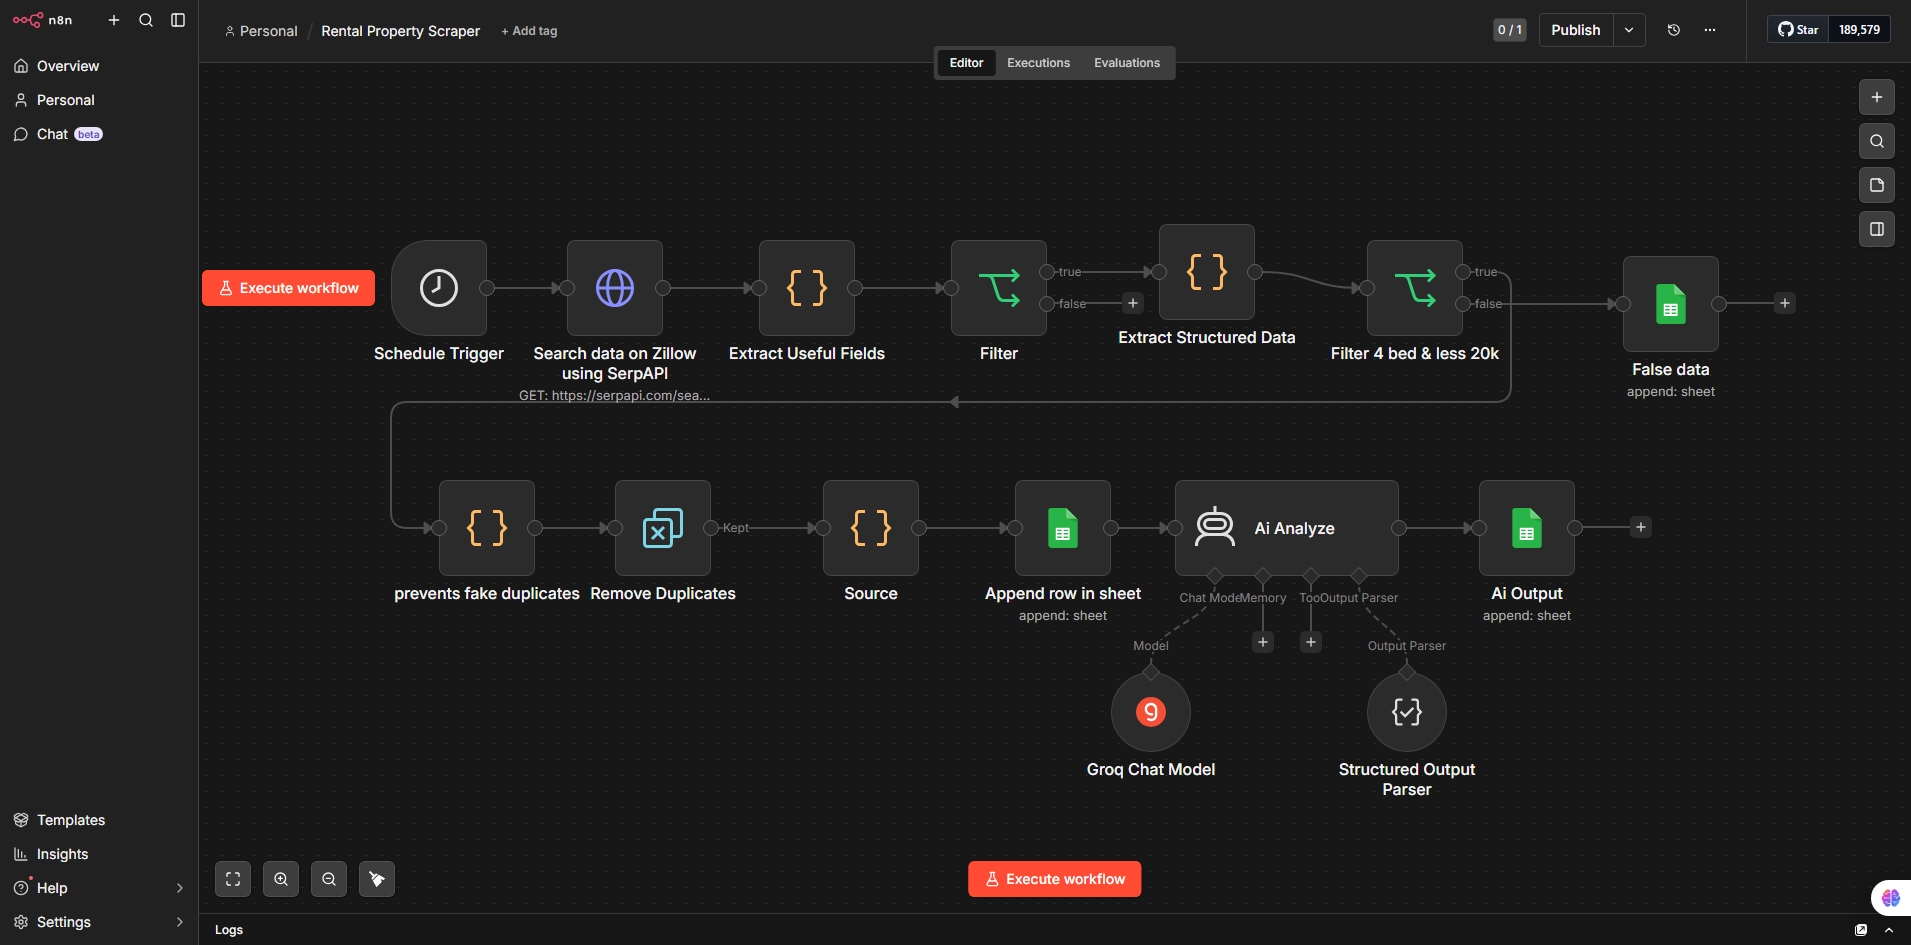Open the Personal breadcrumb link
This screenshot has width=1911, height=945.
pyautogui.click(x=261, y=31)
